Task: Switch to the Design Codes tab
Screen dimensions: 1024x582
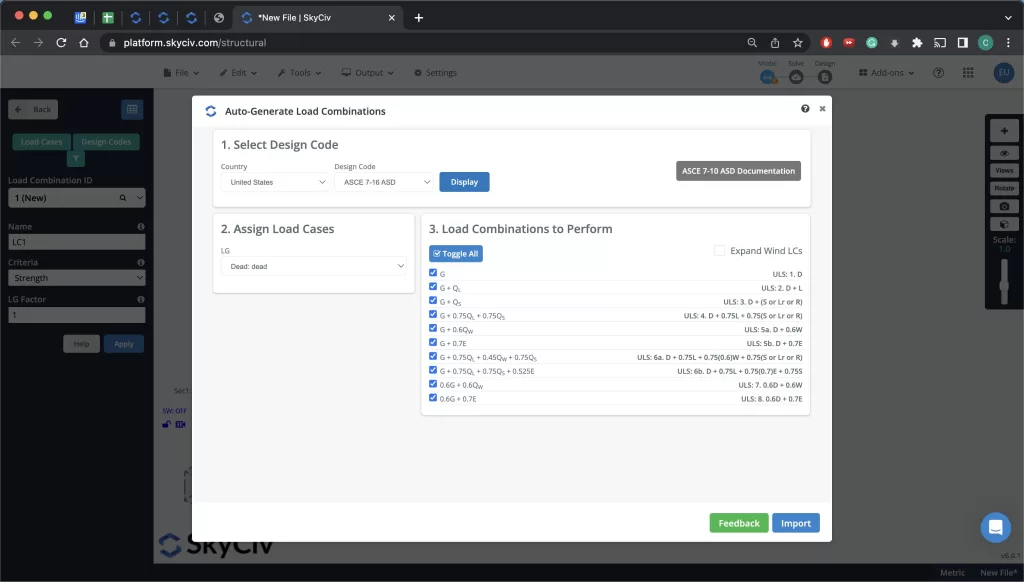Action: click(x=106, y=142)
